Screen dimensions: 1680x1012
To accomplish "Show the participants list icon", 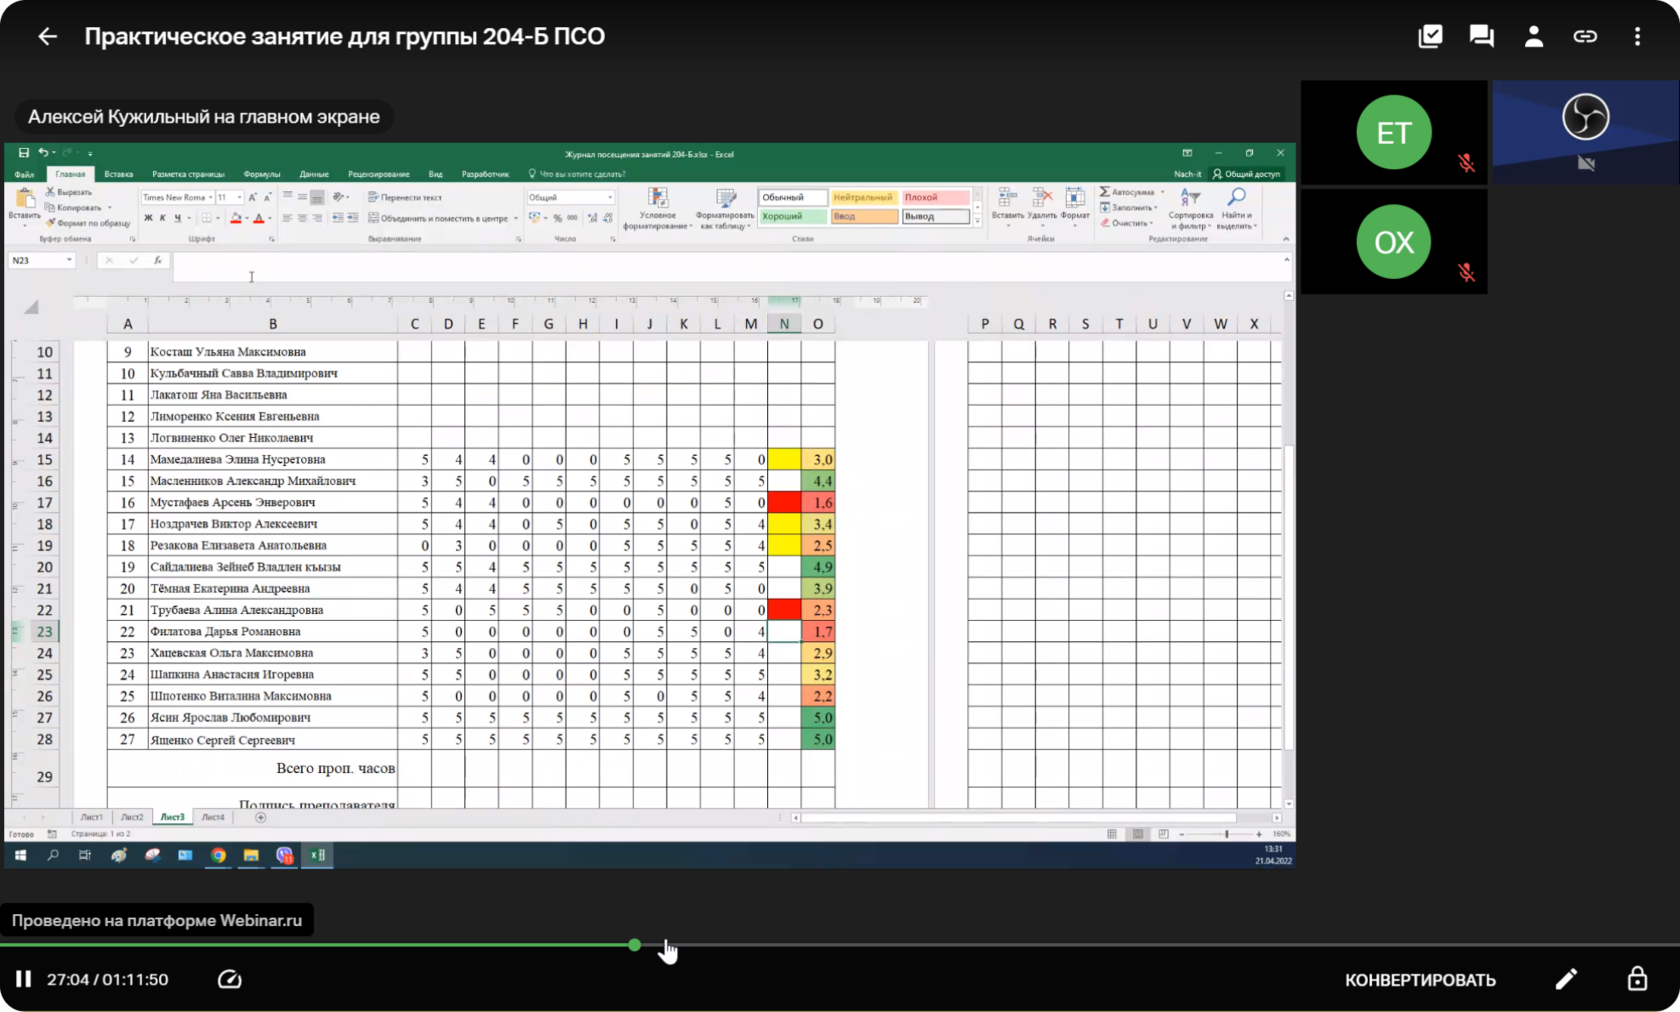I will (x=1533, y=37).
